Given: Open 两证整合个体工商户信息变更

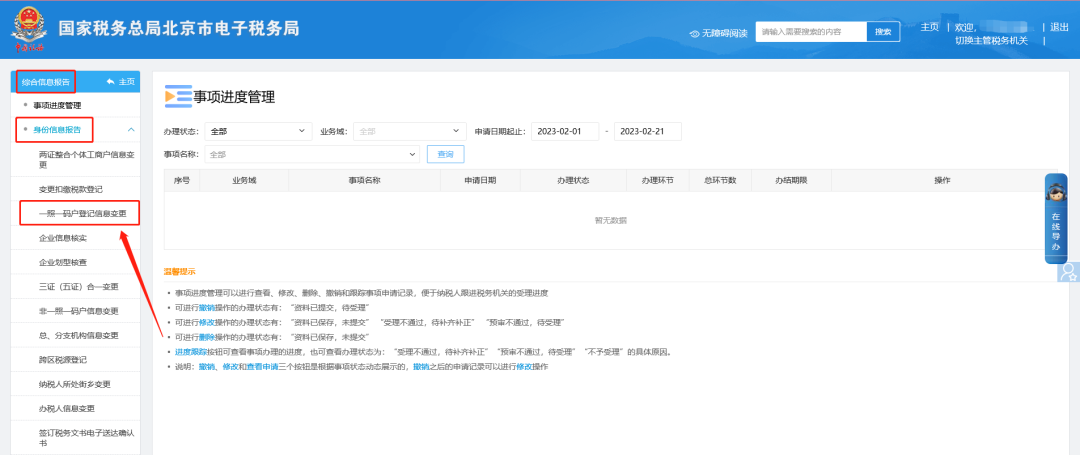Looking at the screenshot, I should tap(87, 160).
